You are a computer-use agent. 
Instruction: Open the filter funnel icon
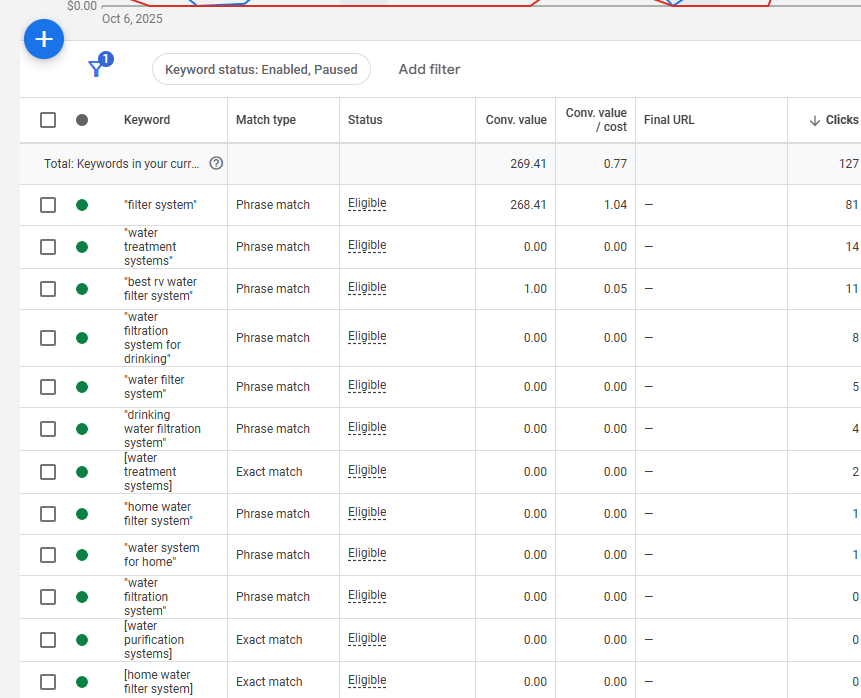pos(96,69)
